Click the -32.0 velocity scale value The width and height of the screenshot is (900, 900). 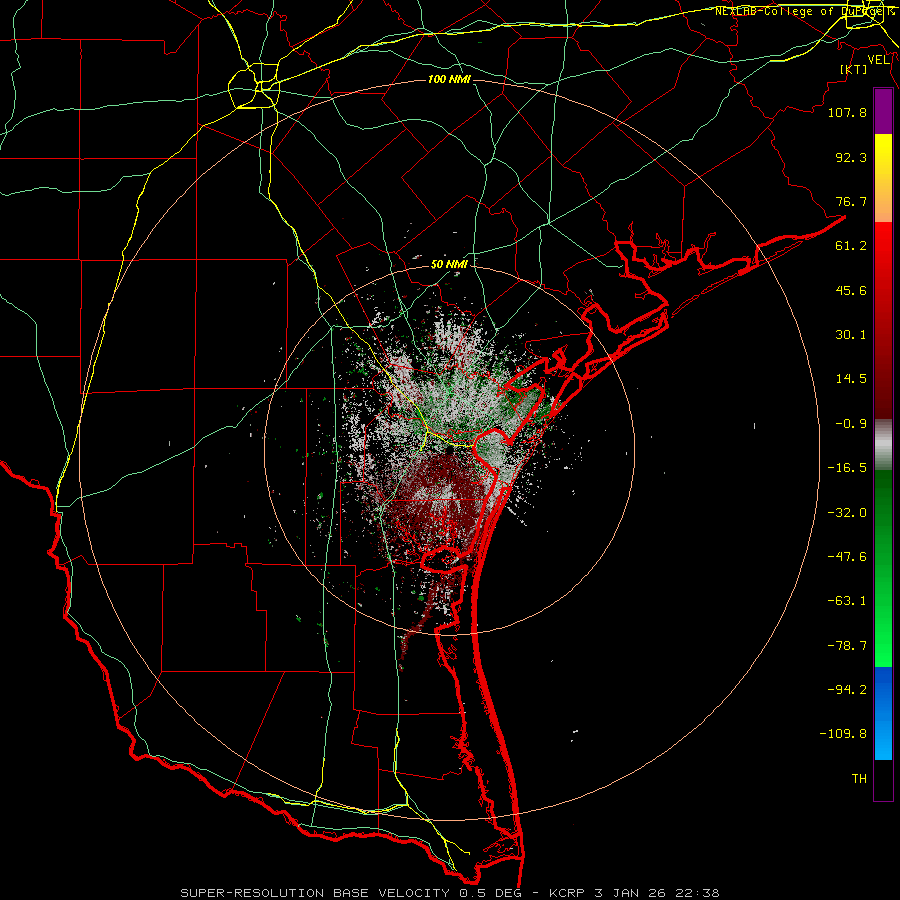point(847,513)
